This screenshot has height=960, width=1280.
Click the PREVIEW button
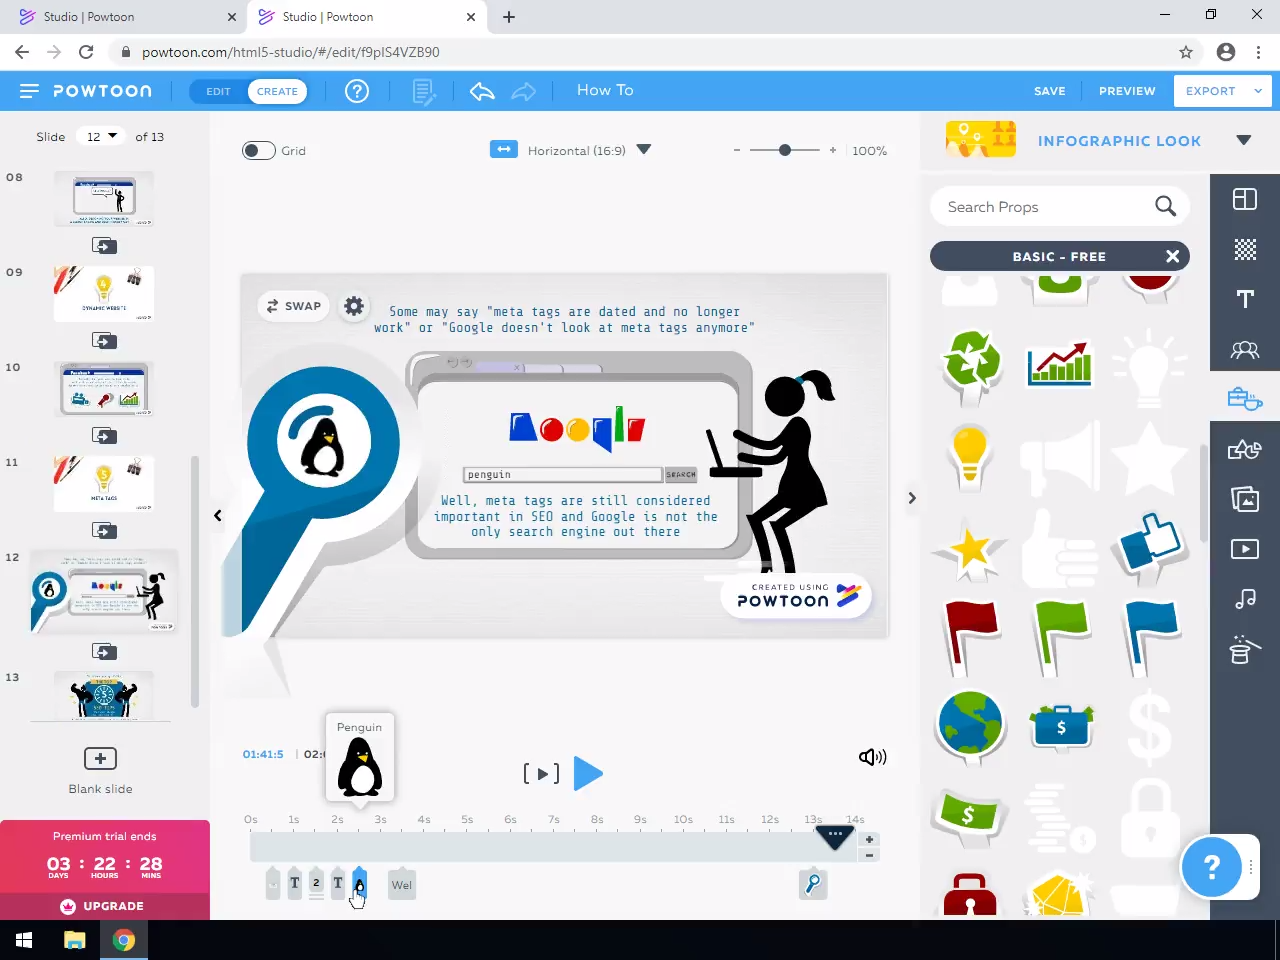(x=1127, y=91)
